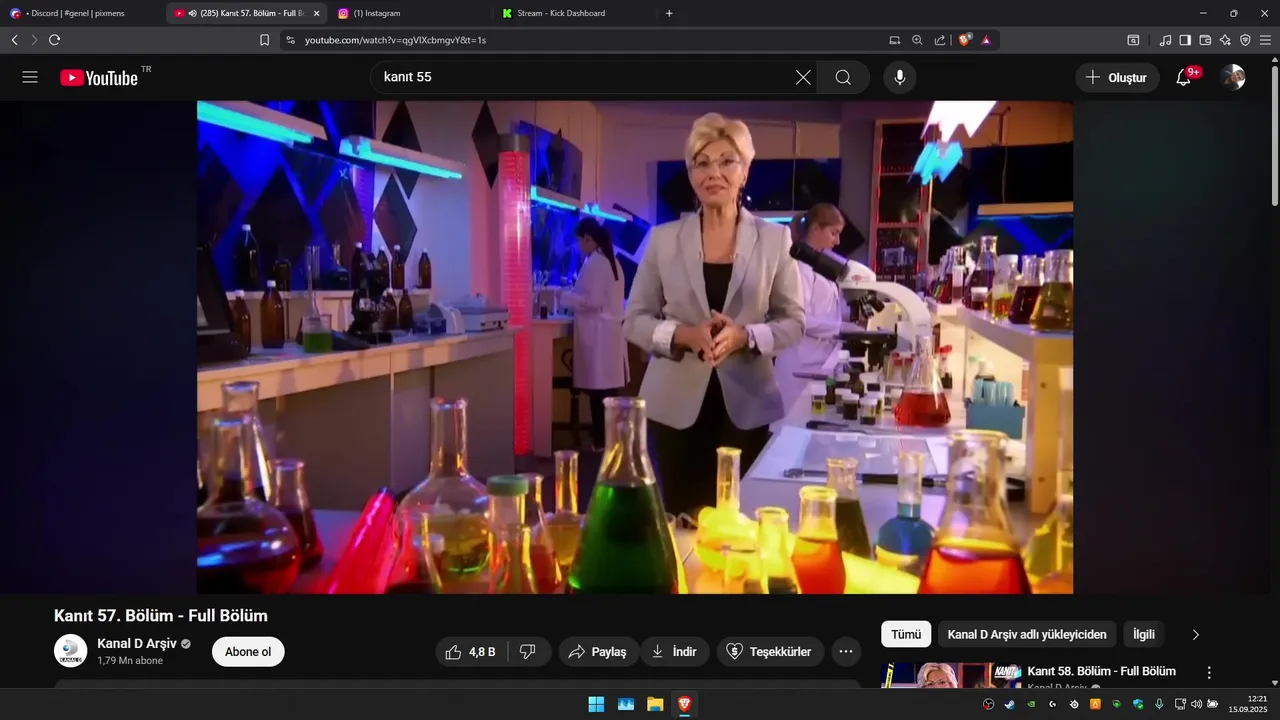1280x720 pixels.
Task: Select the Tümü filter chip
Action: (x=906, y=634)
